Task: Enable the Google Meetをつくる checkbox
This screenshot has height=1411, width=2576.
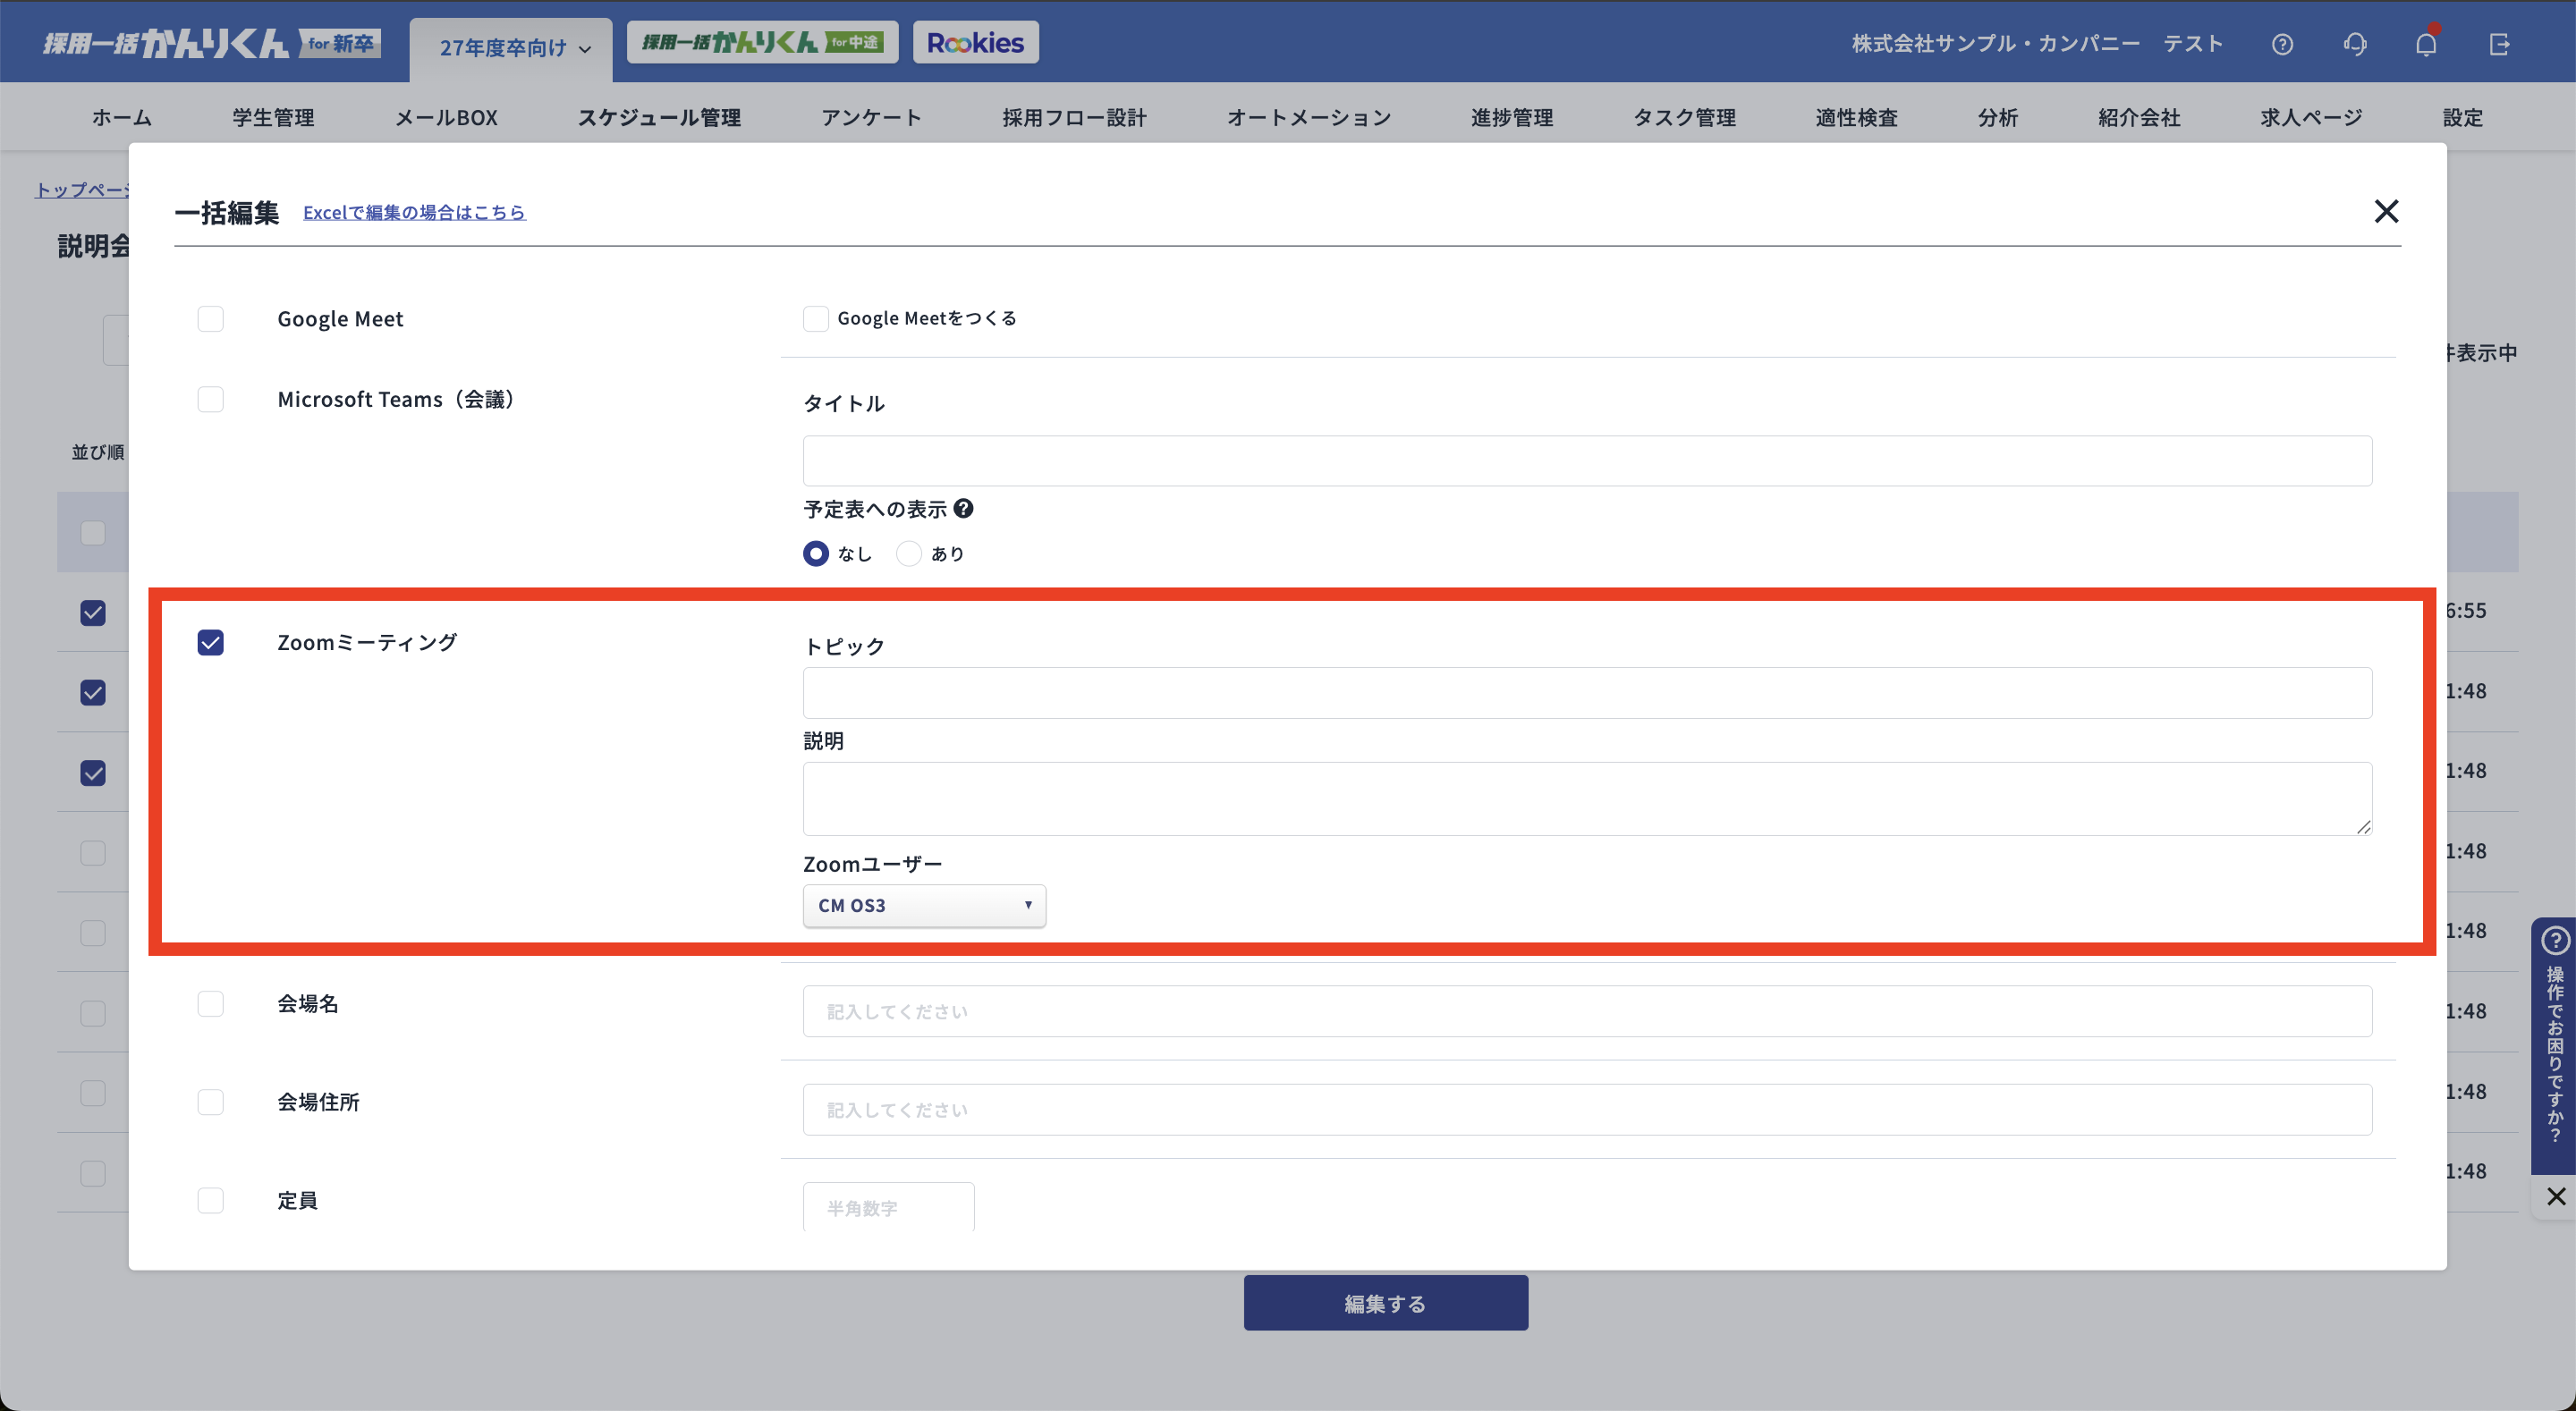Action: tap(816, 319)
